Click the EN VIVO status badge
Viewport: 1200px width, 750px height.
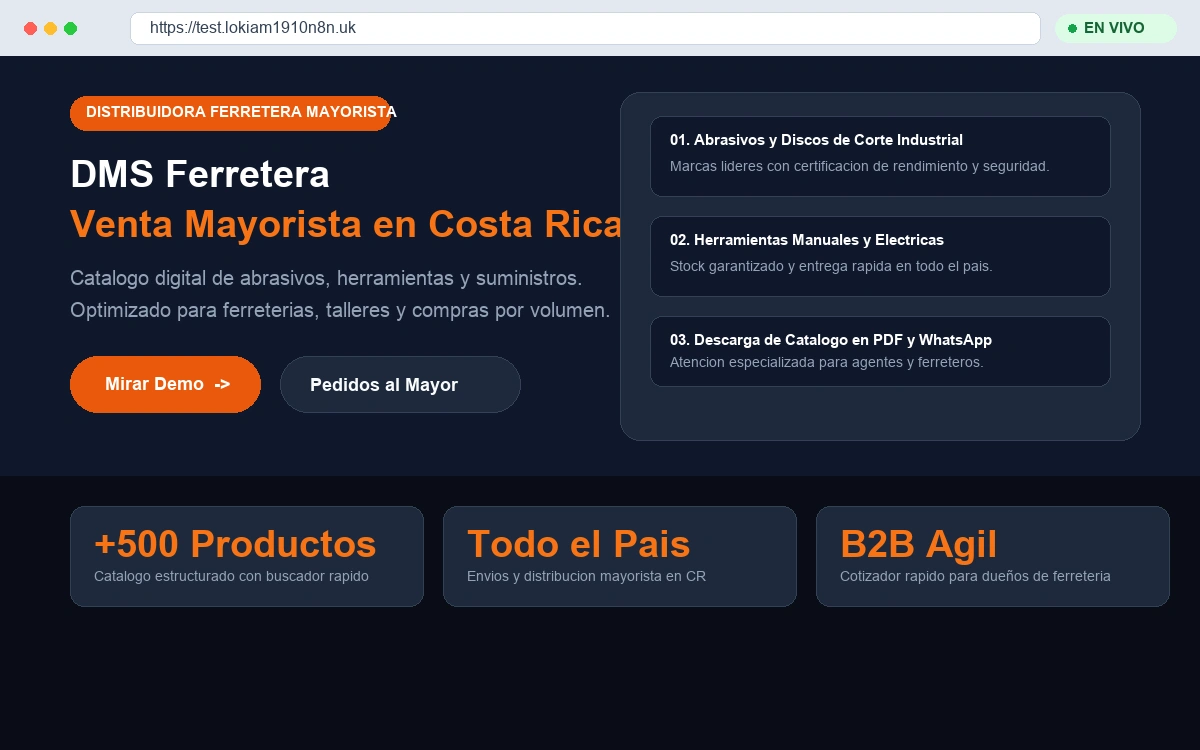point(1116,28)
